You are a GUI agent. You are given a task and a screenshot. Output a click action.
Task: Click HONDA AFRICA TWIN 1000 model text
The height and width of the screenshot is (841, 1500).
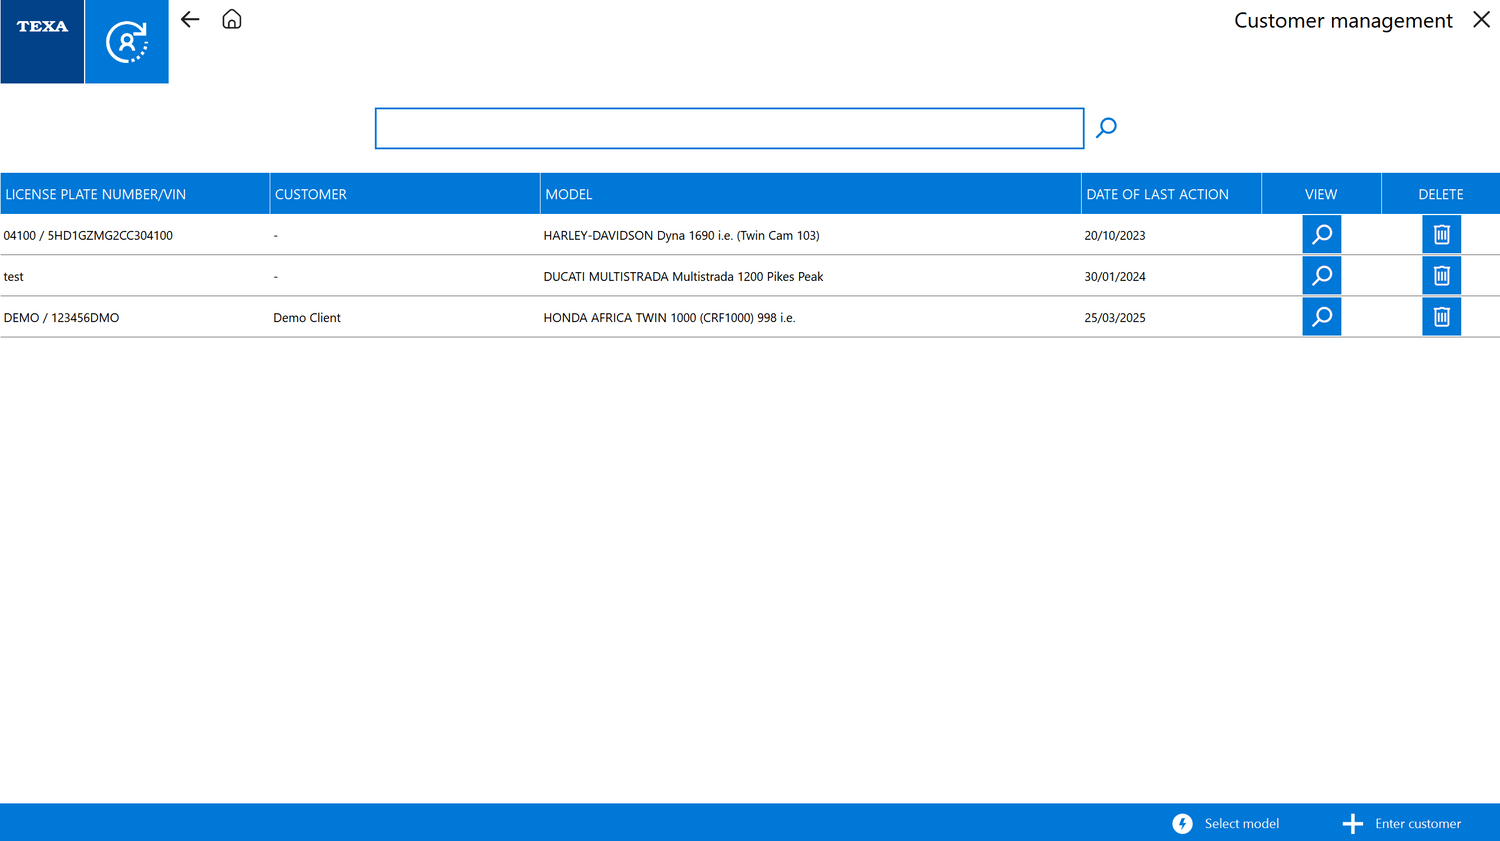[x=669, y=318]
